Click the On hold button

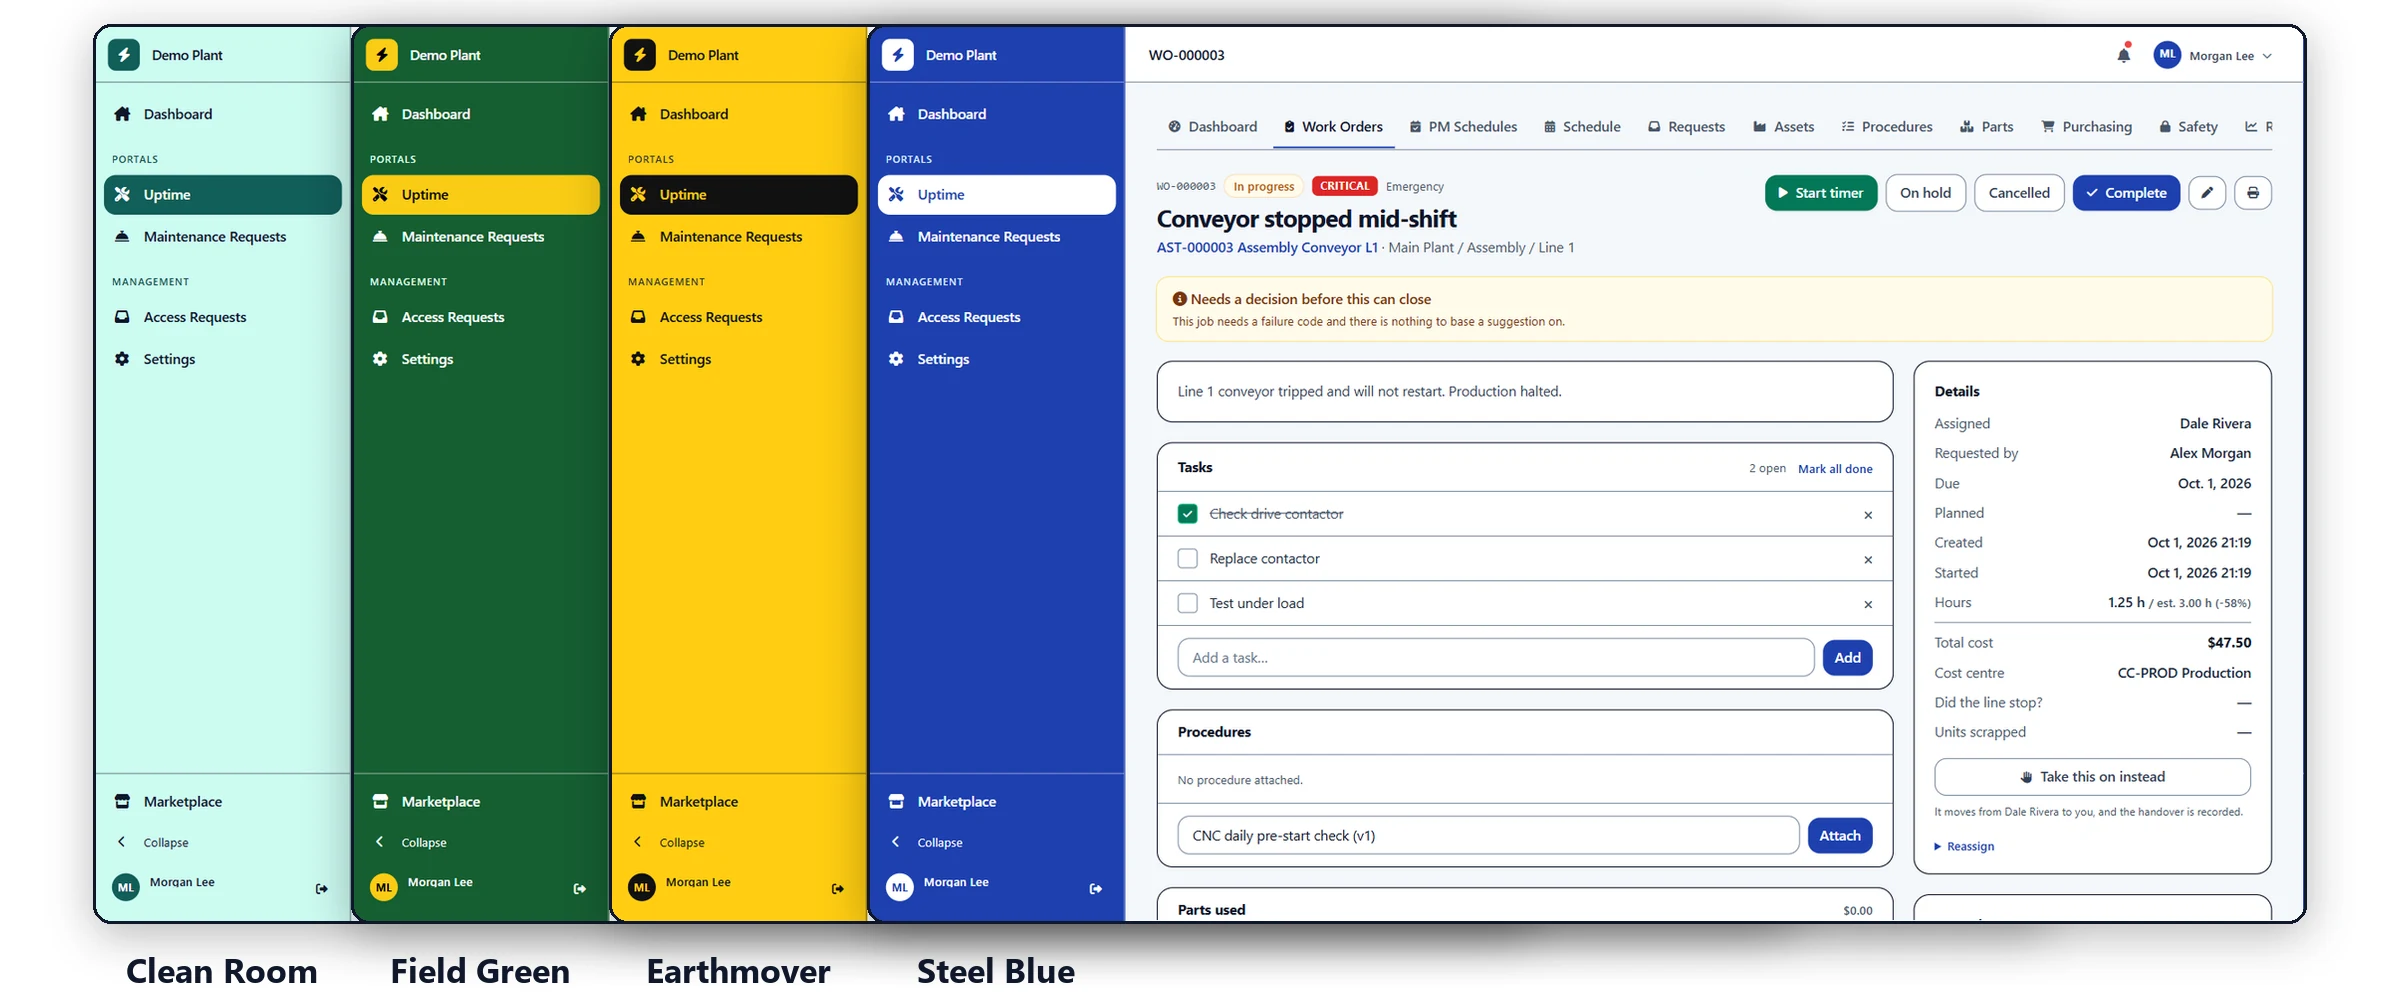click(1925, 193)
